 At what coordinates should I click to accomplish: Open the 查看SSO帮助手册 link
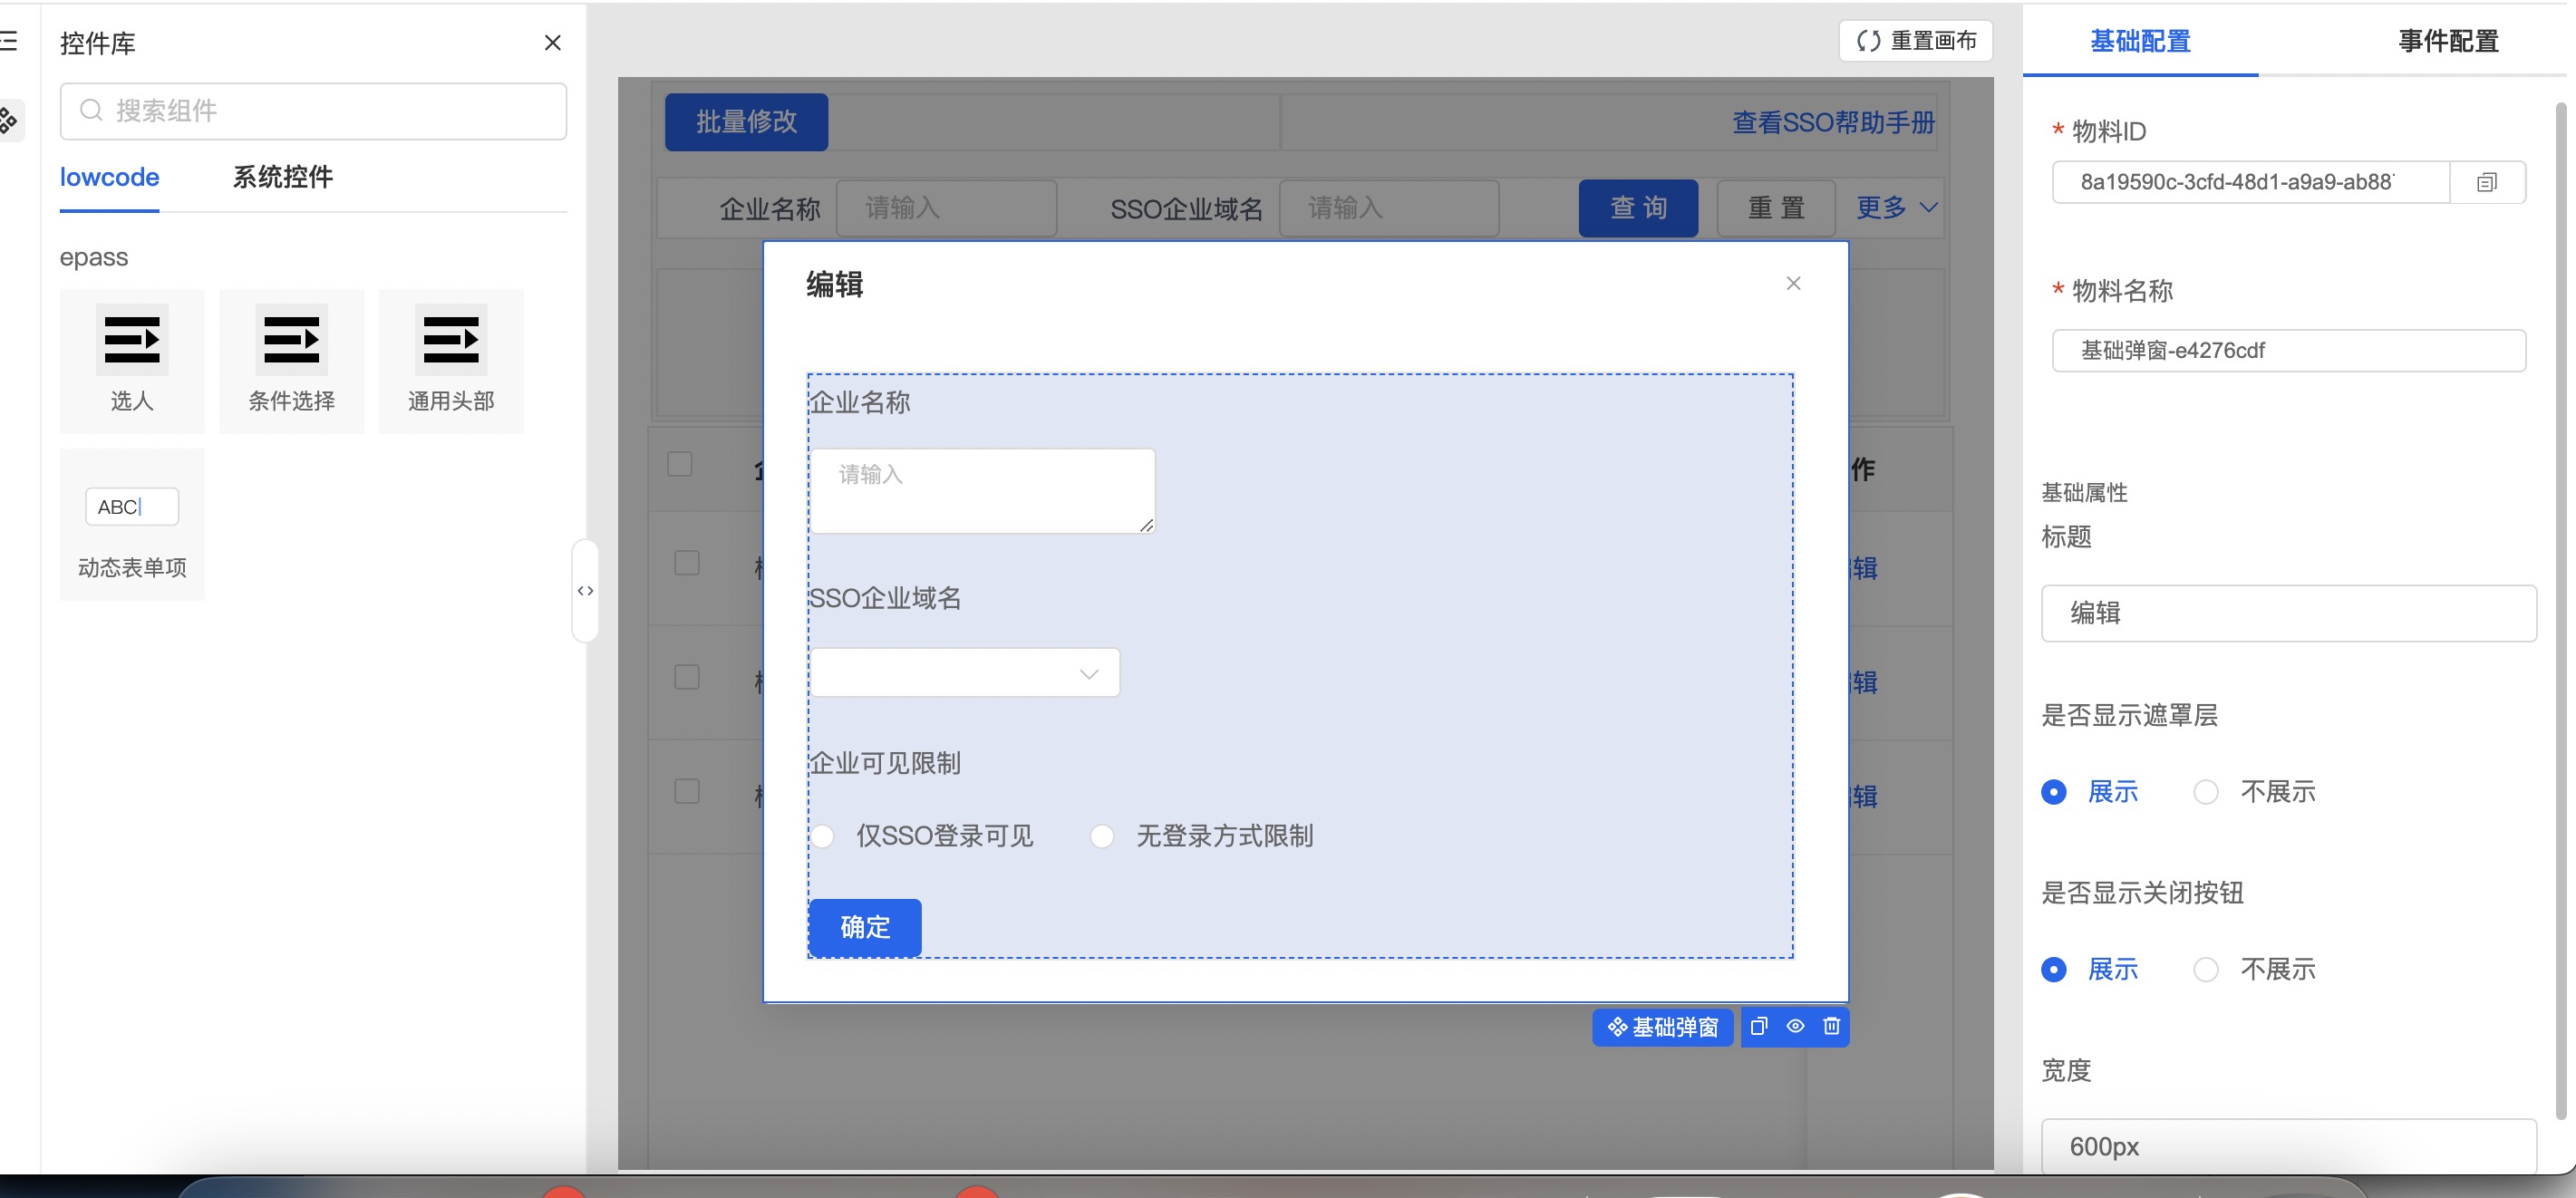[x=1833, y=122]
